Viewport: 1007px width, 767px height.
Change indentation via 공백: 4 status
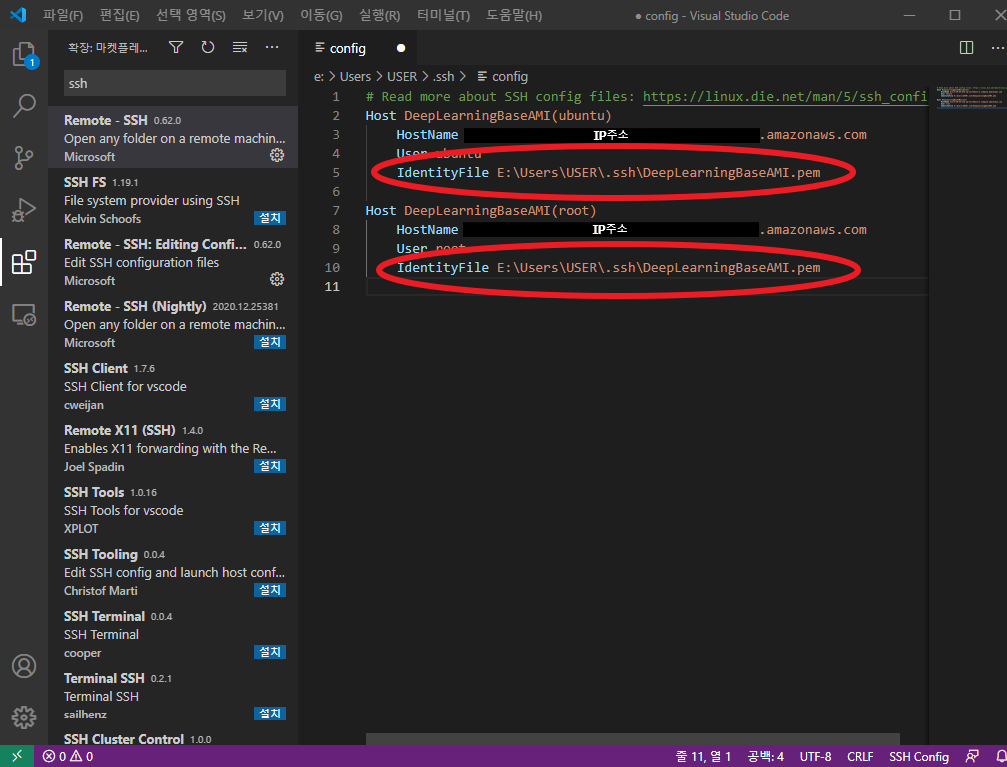pos(766,757)
